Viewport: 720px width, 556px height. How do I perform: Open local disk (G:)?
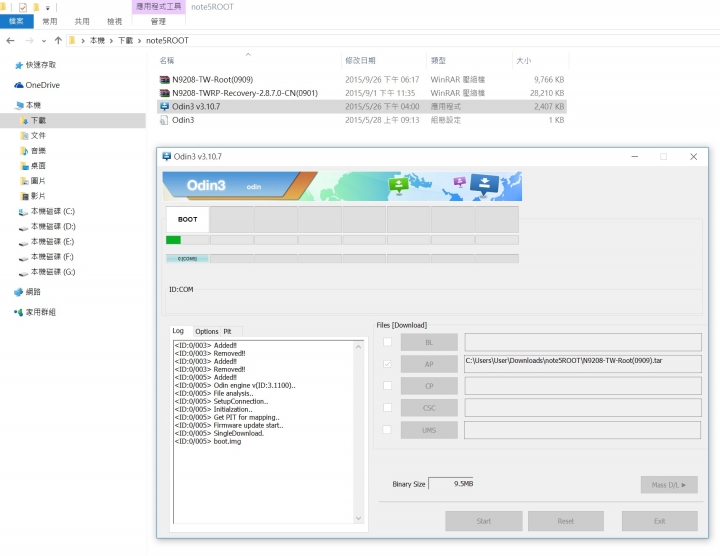click(x=47, y=272)
